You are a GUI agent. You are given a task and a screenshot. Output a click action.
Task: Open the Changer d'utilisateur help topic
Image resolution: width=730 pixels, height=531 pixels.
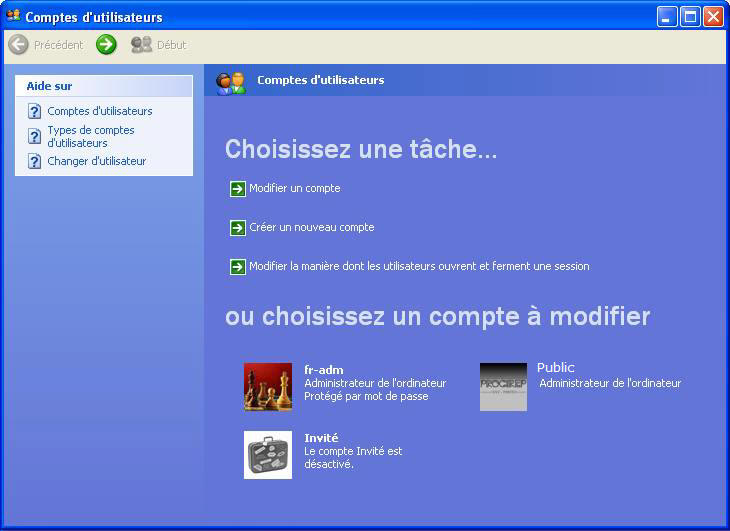point(97,161)
